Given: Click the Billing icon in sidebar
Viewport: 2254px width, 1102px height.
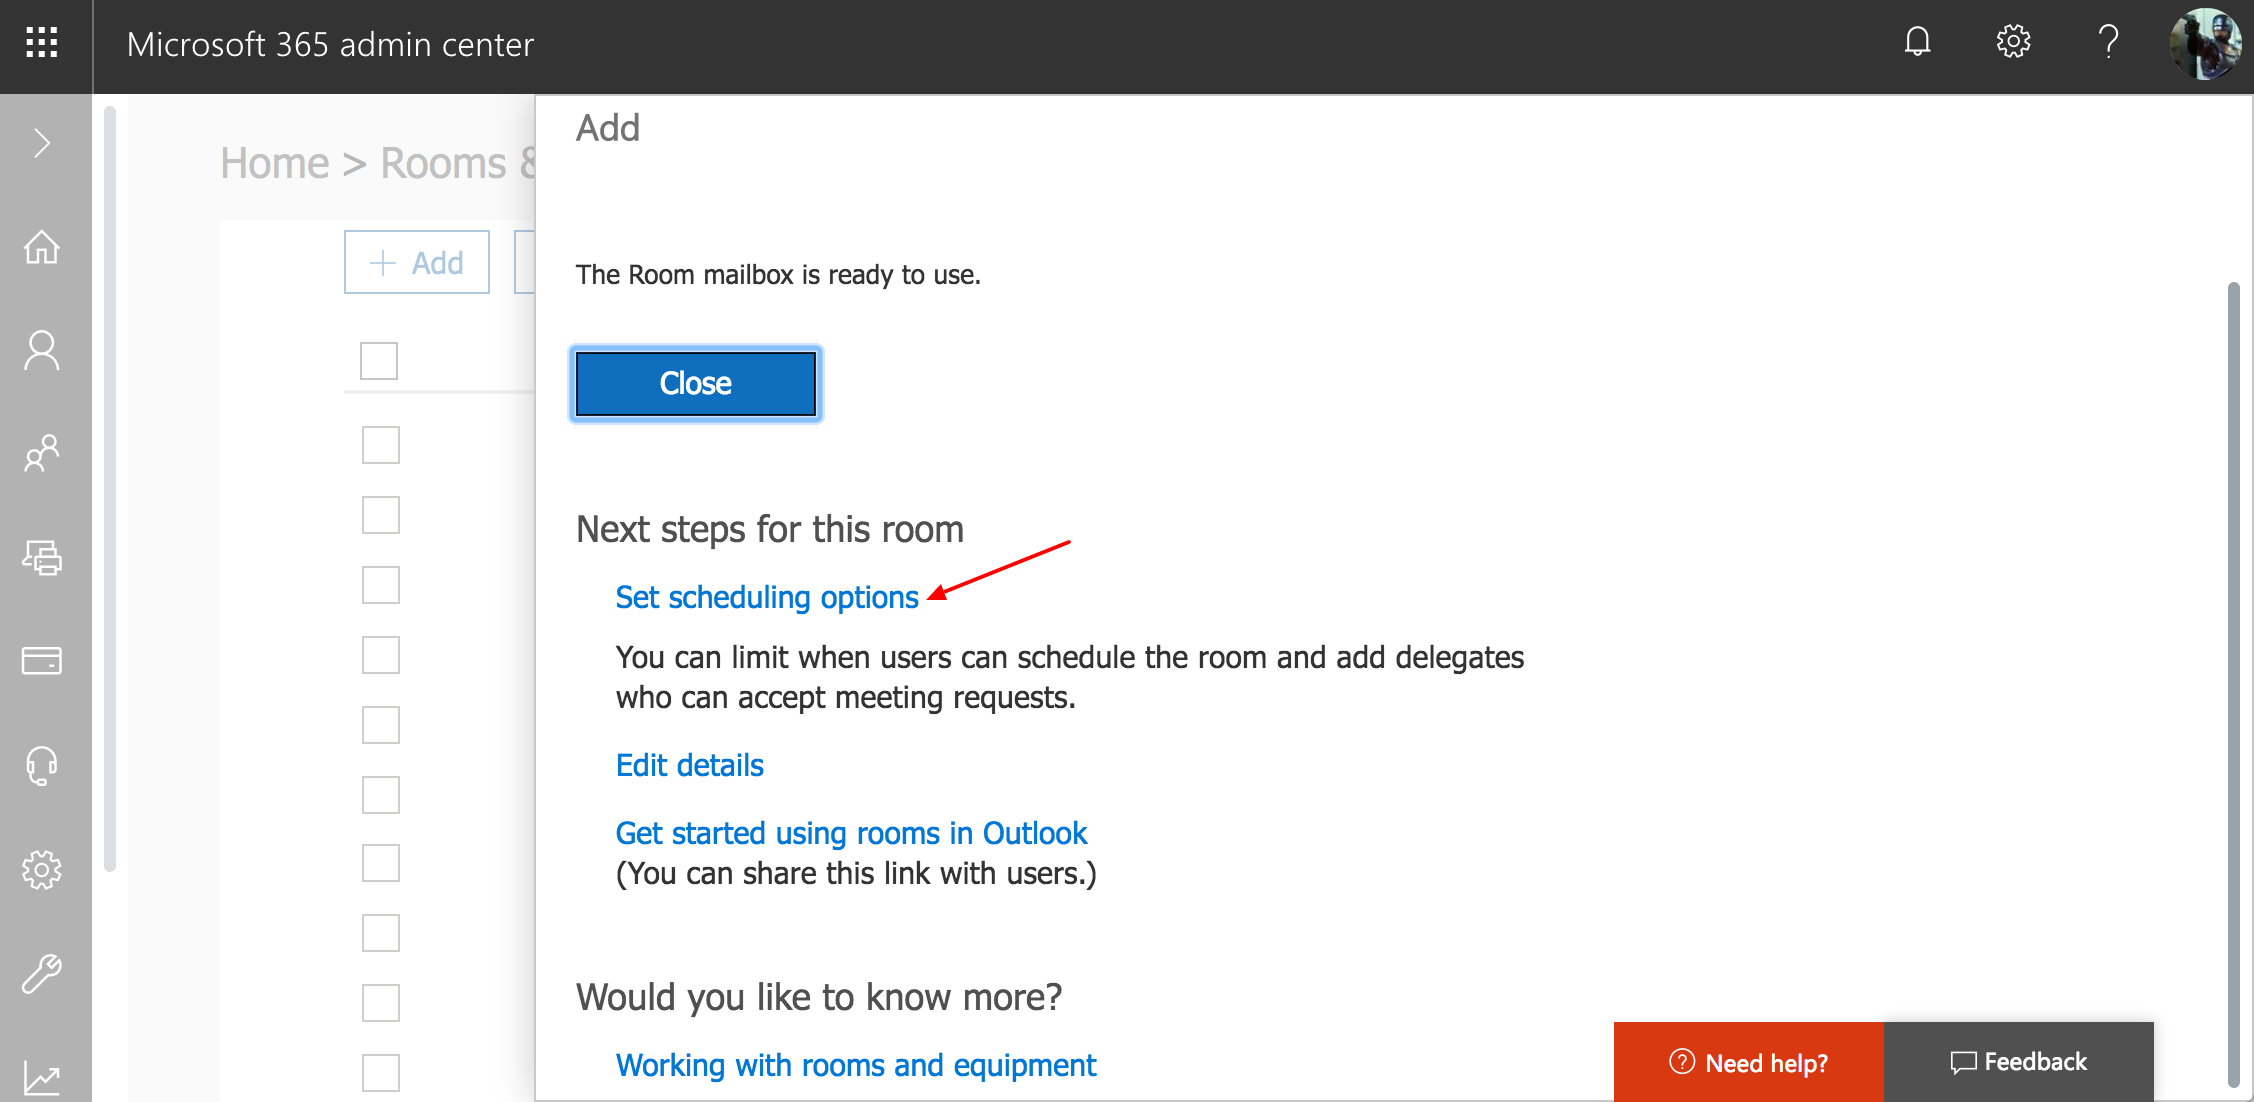Looking at the screenshot, I should [42, 659].
